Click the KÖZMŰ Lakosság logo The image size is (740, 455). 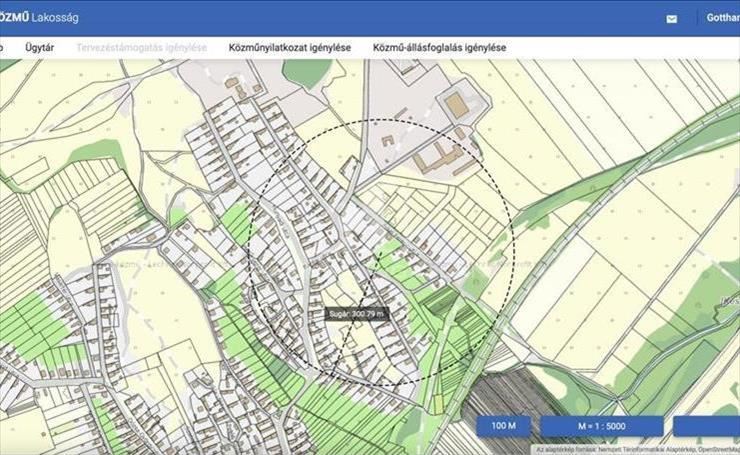click(x=38, y=17)
